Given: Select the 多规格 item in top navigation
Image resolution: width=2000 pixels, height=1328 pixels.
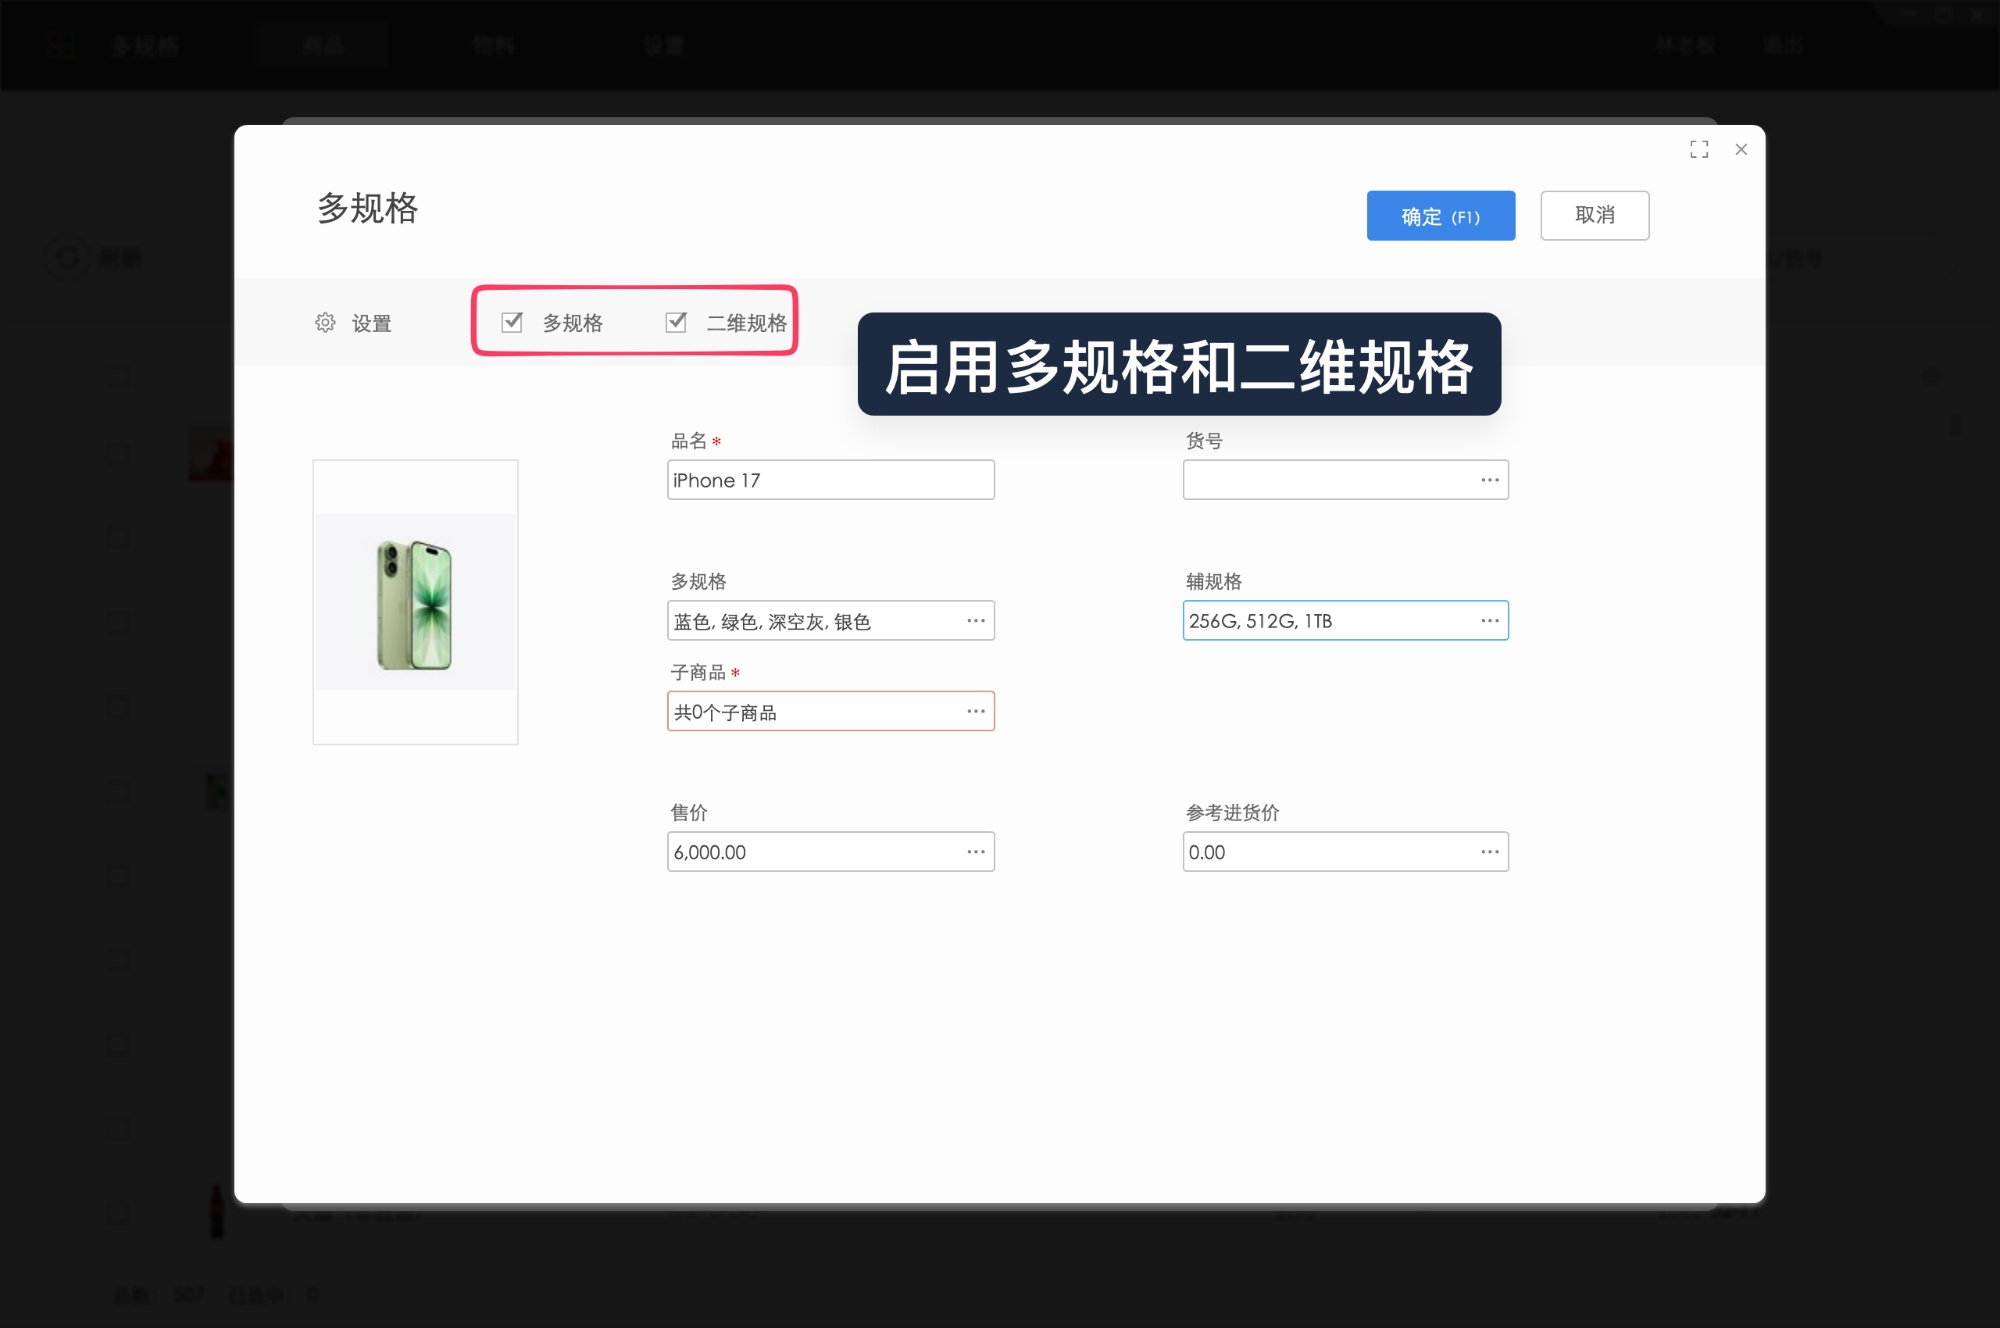Looking at the screenshot, I should click(x=145, y=44).
